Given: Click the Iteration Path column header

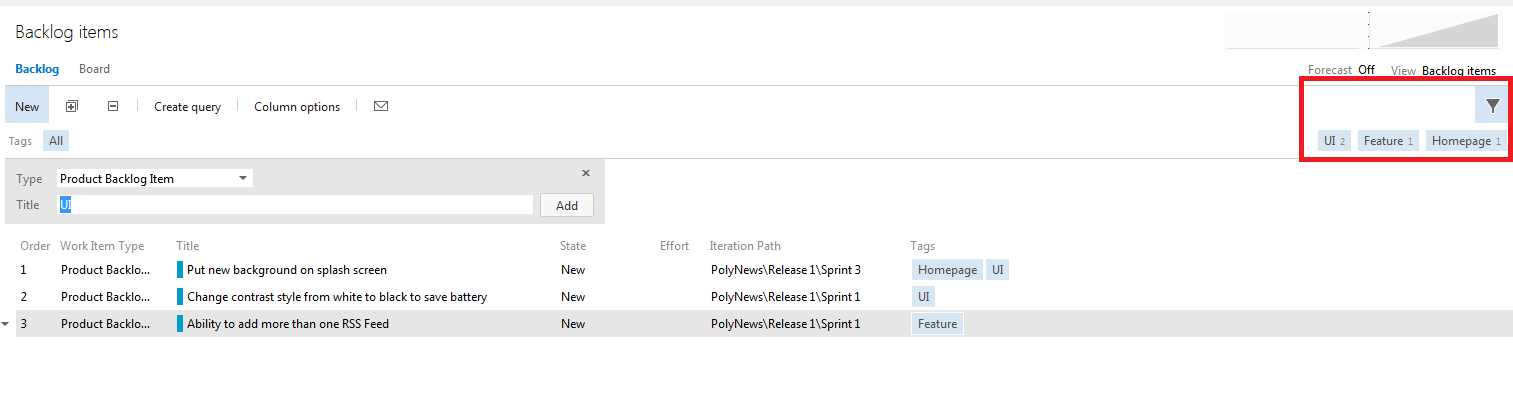Looking at the screenshot, I should coord(745,246).
